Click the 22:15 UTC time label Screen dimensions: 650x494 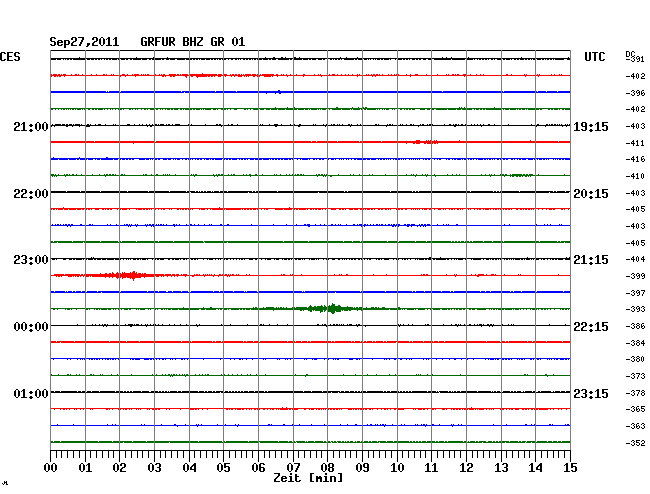(591, 327)
